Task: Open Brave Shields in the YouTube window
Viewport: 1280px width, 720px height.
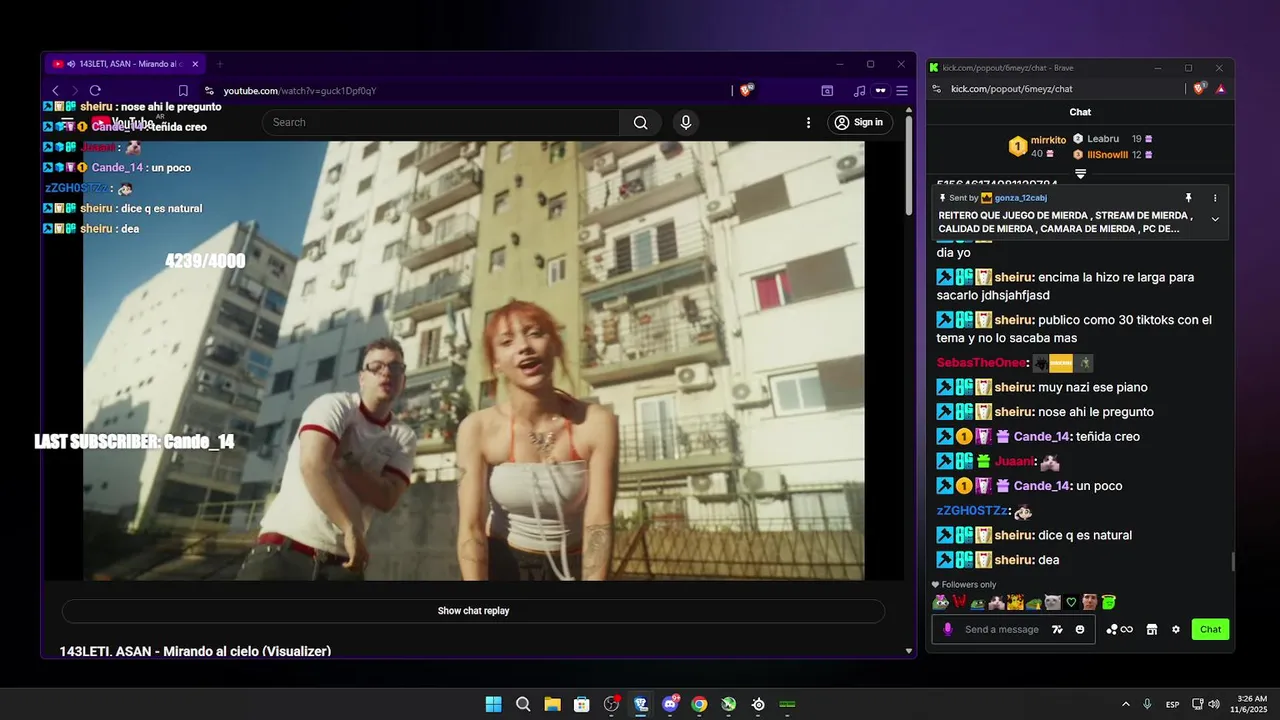Action: (746, 90)
